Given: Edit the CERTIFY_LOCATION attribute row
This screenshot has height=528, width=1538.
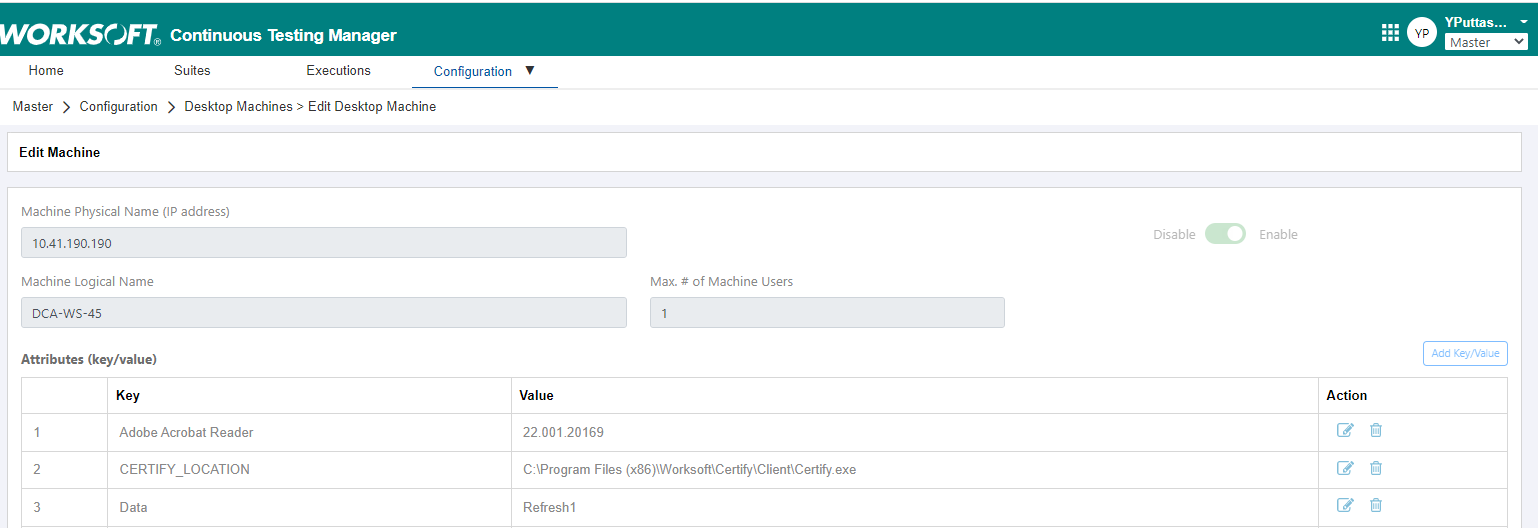Looking at the screenshot, I should (x=1345, y=468).
